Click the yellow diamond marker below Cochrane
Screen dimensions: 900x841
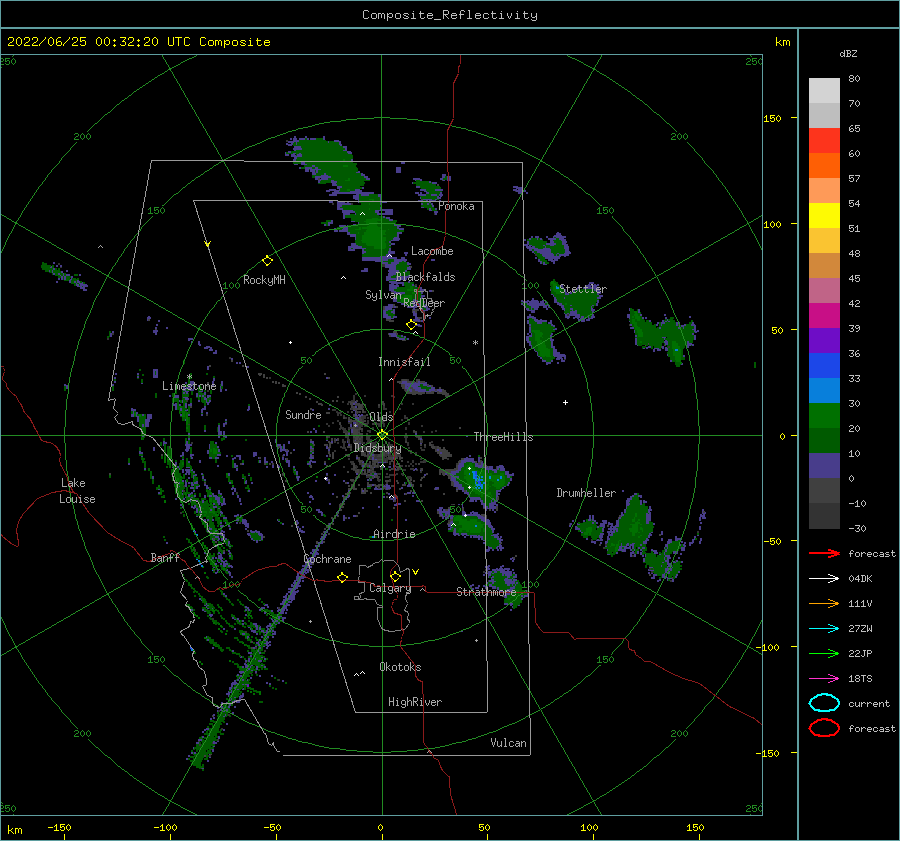click(343, 578)
